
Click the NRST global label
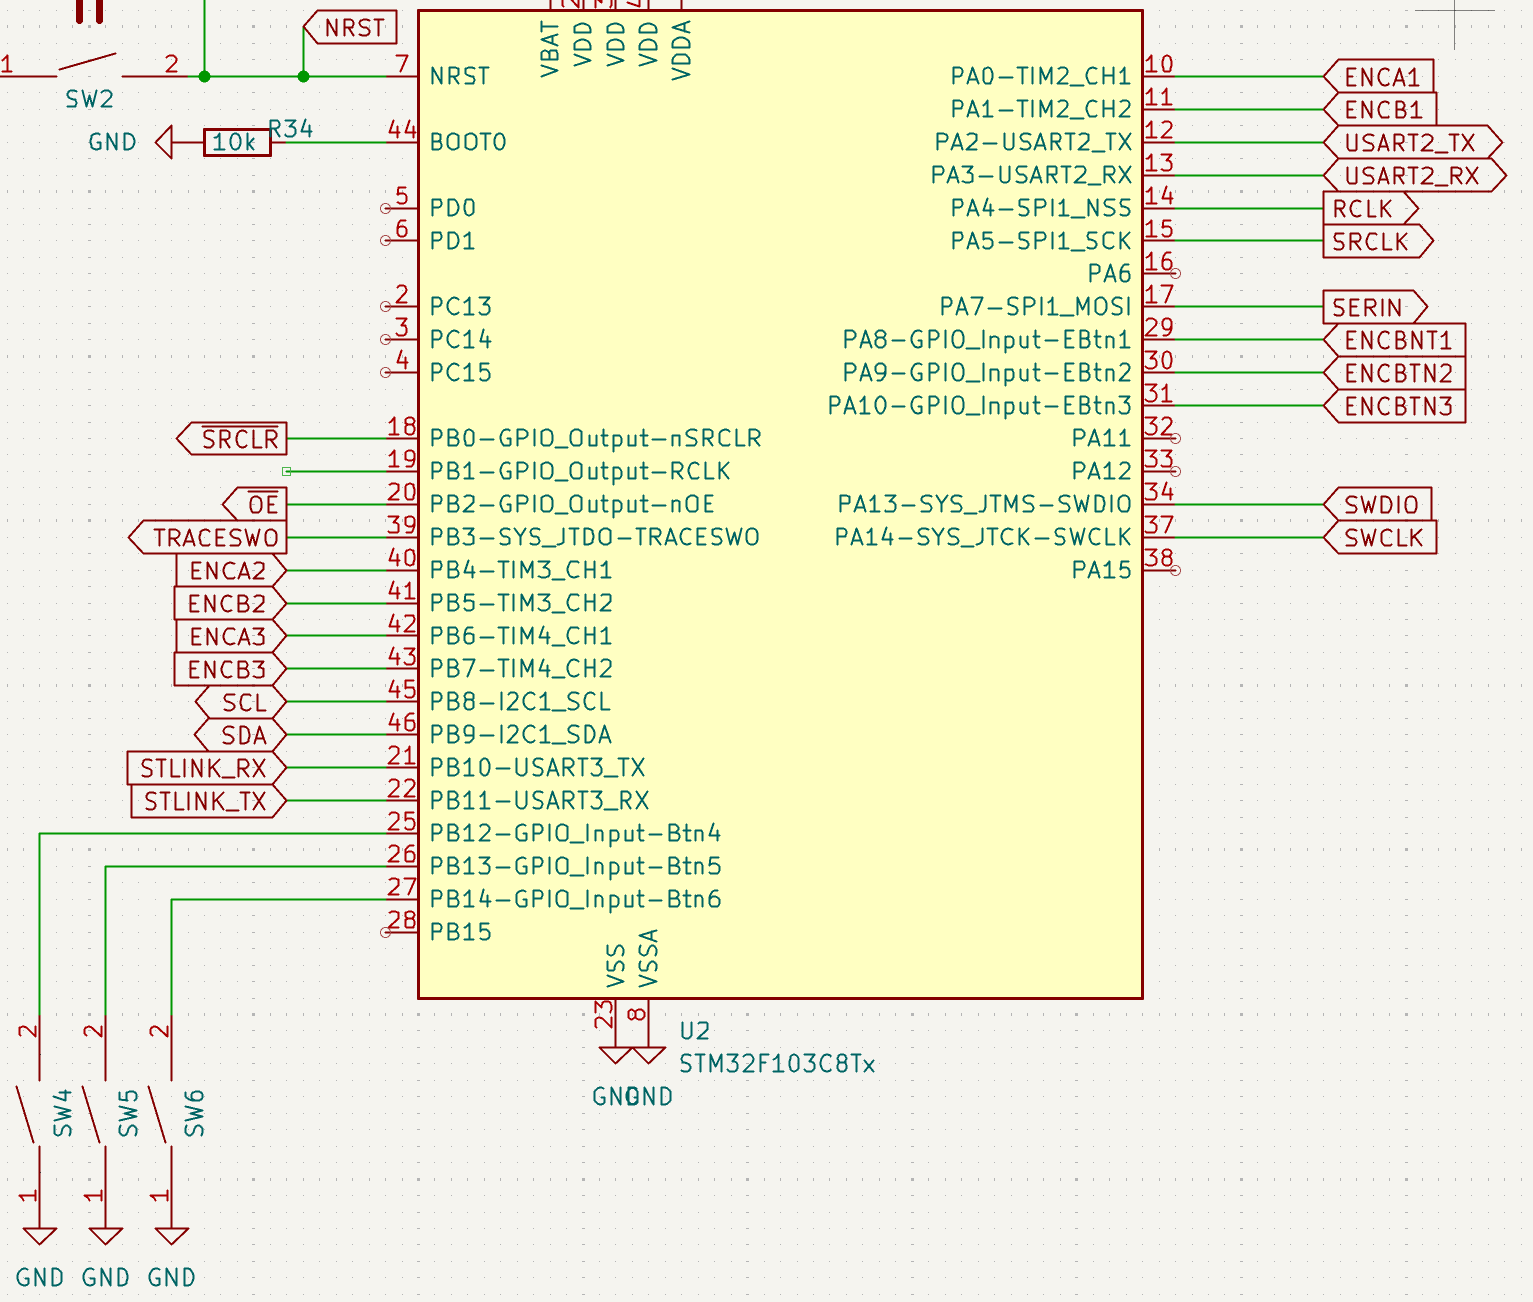pos(350,28)
